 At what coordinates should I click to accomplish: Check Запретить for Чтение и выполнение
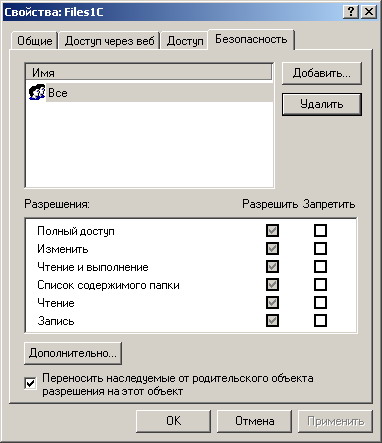[320, 266]
